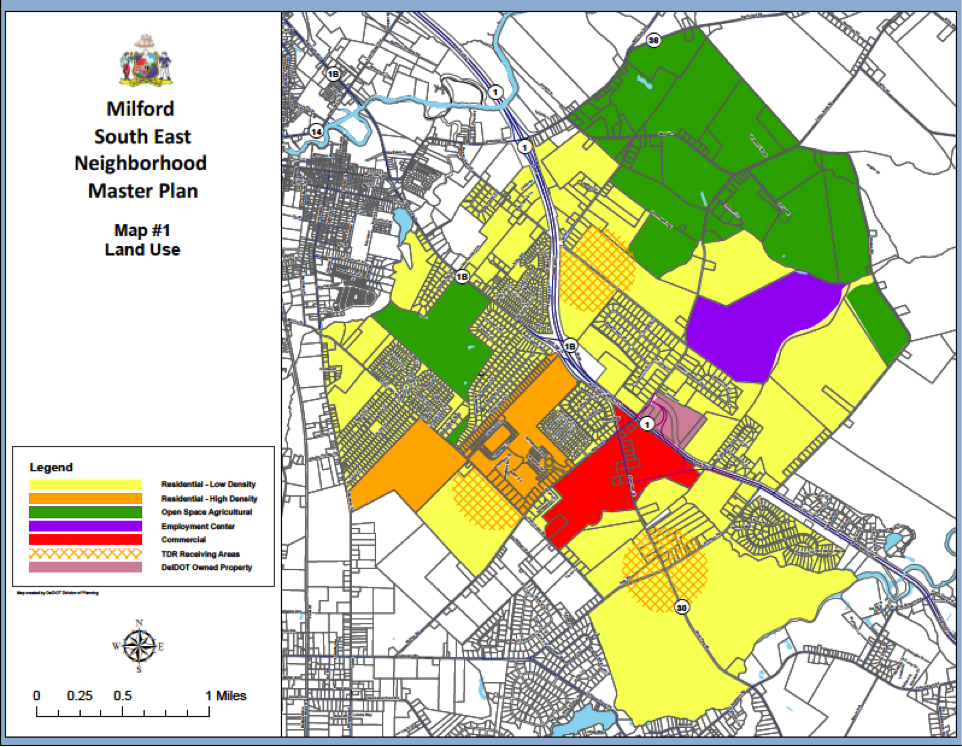Select the Route 1B shield in the upper left
This screenshot has width=962, height=747.
[x=333, y=73]
